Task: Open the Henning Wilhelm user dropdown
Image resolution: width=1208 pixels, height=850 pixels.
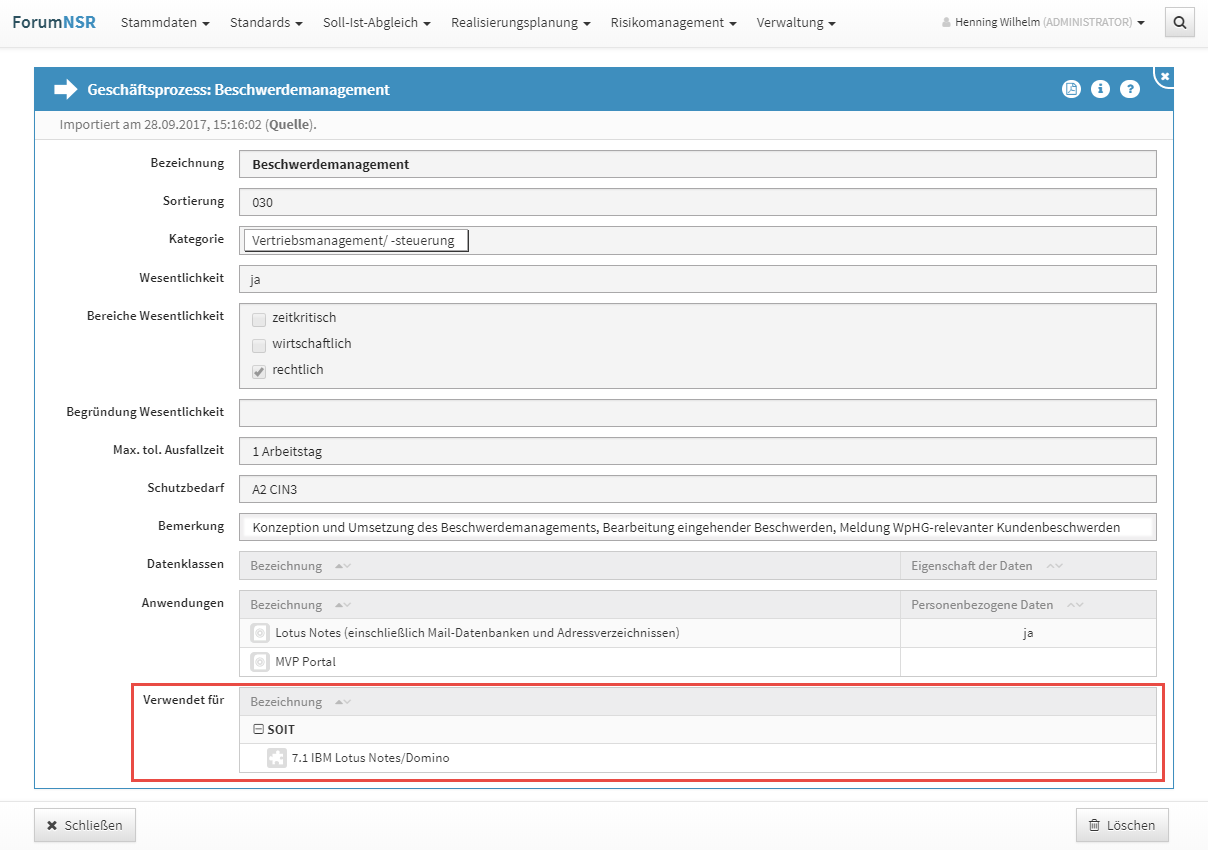Action: point(1043,22)
